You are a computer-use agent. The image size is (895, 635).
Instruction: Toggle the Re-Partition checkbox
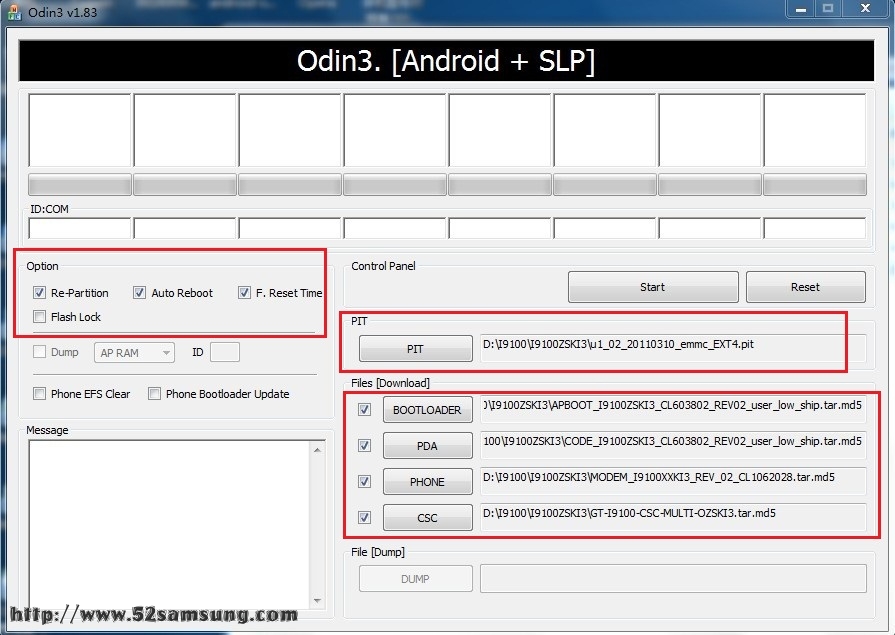coord(39,293)
